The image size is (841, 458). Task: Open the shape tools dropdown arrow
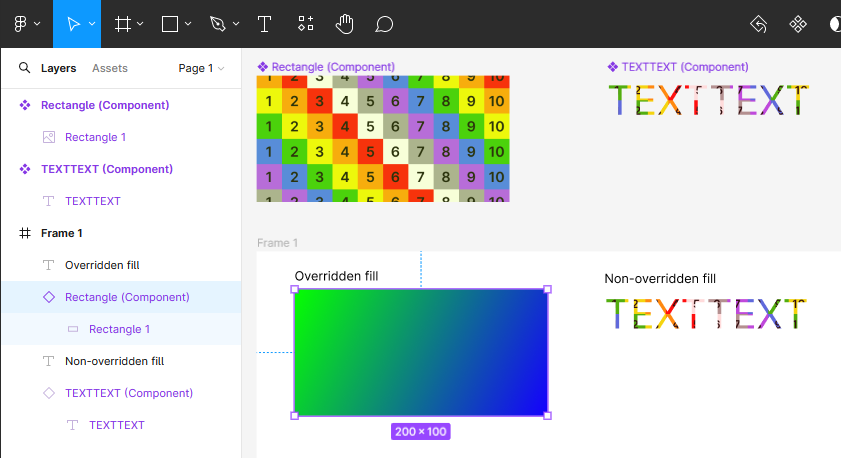(189, 24)
